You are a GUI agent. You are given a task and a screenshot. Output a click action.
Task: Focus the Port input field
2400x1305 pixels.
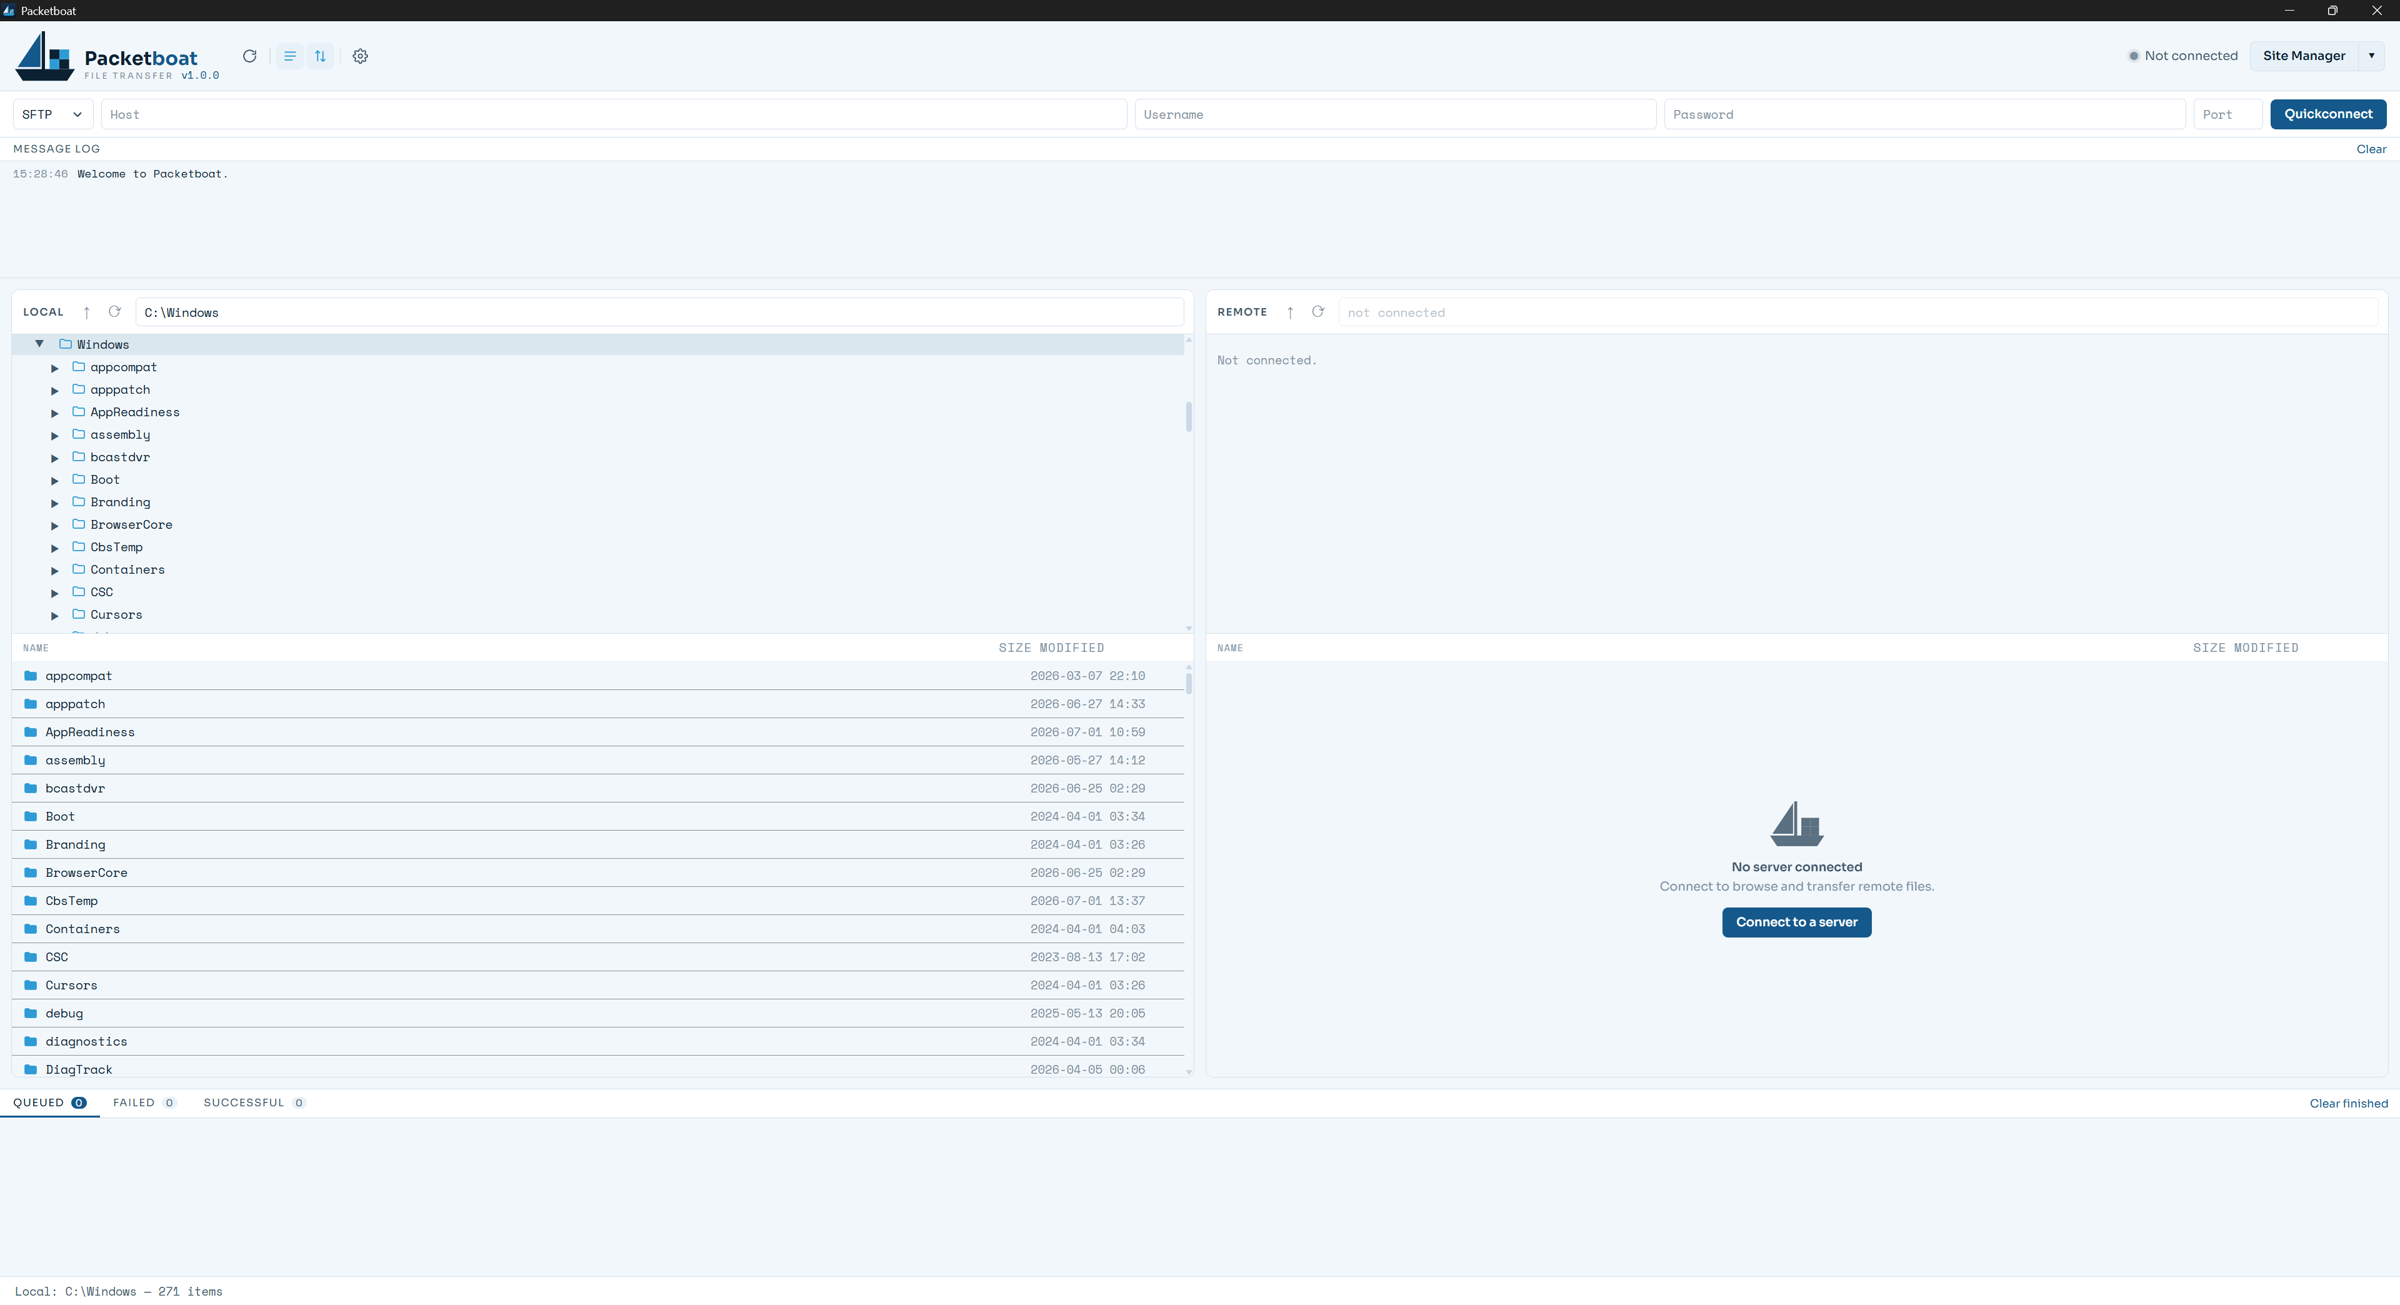(2227, 114)
